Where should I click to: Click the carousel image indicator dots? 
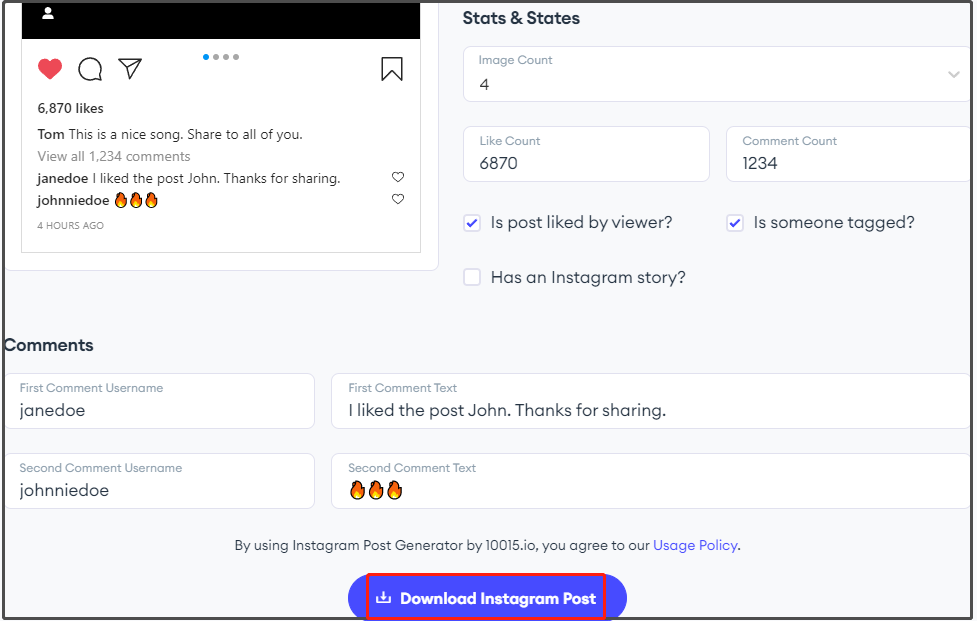(221, 57)
